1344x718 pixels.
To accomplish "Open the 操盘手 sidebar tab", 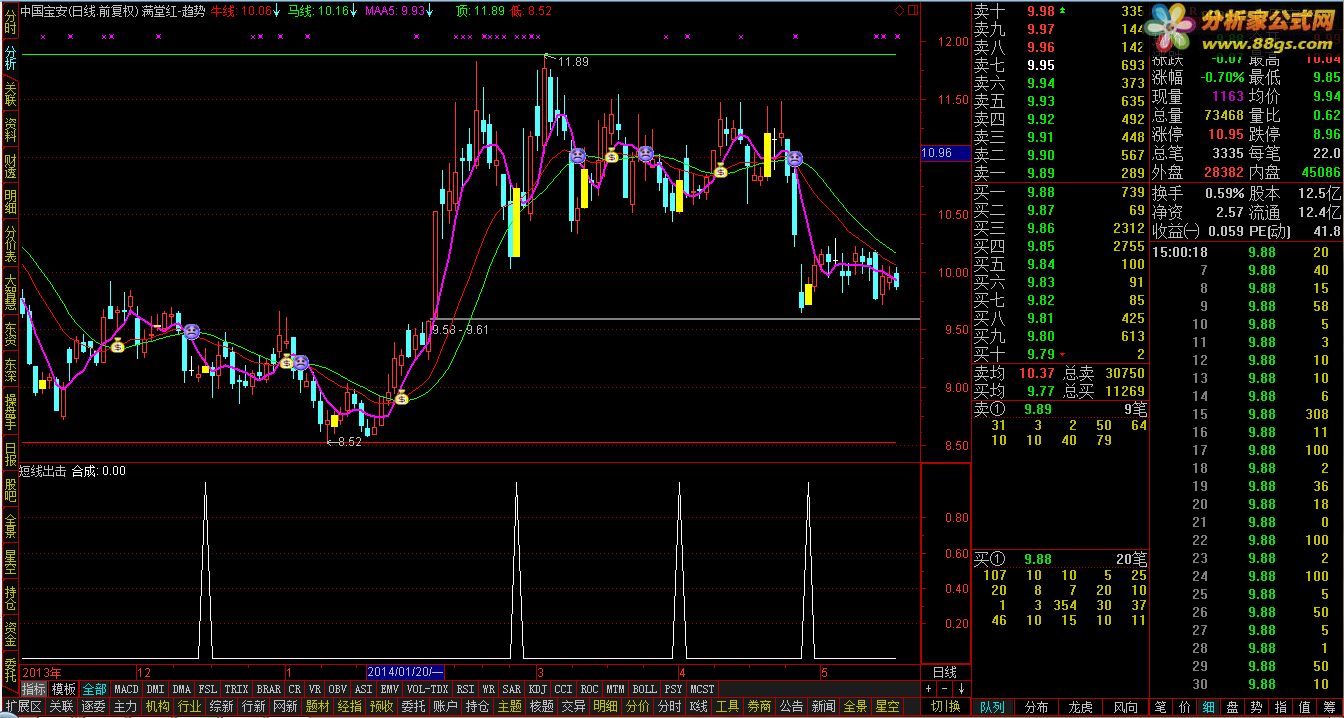I will [10, 411].
